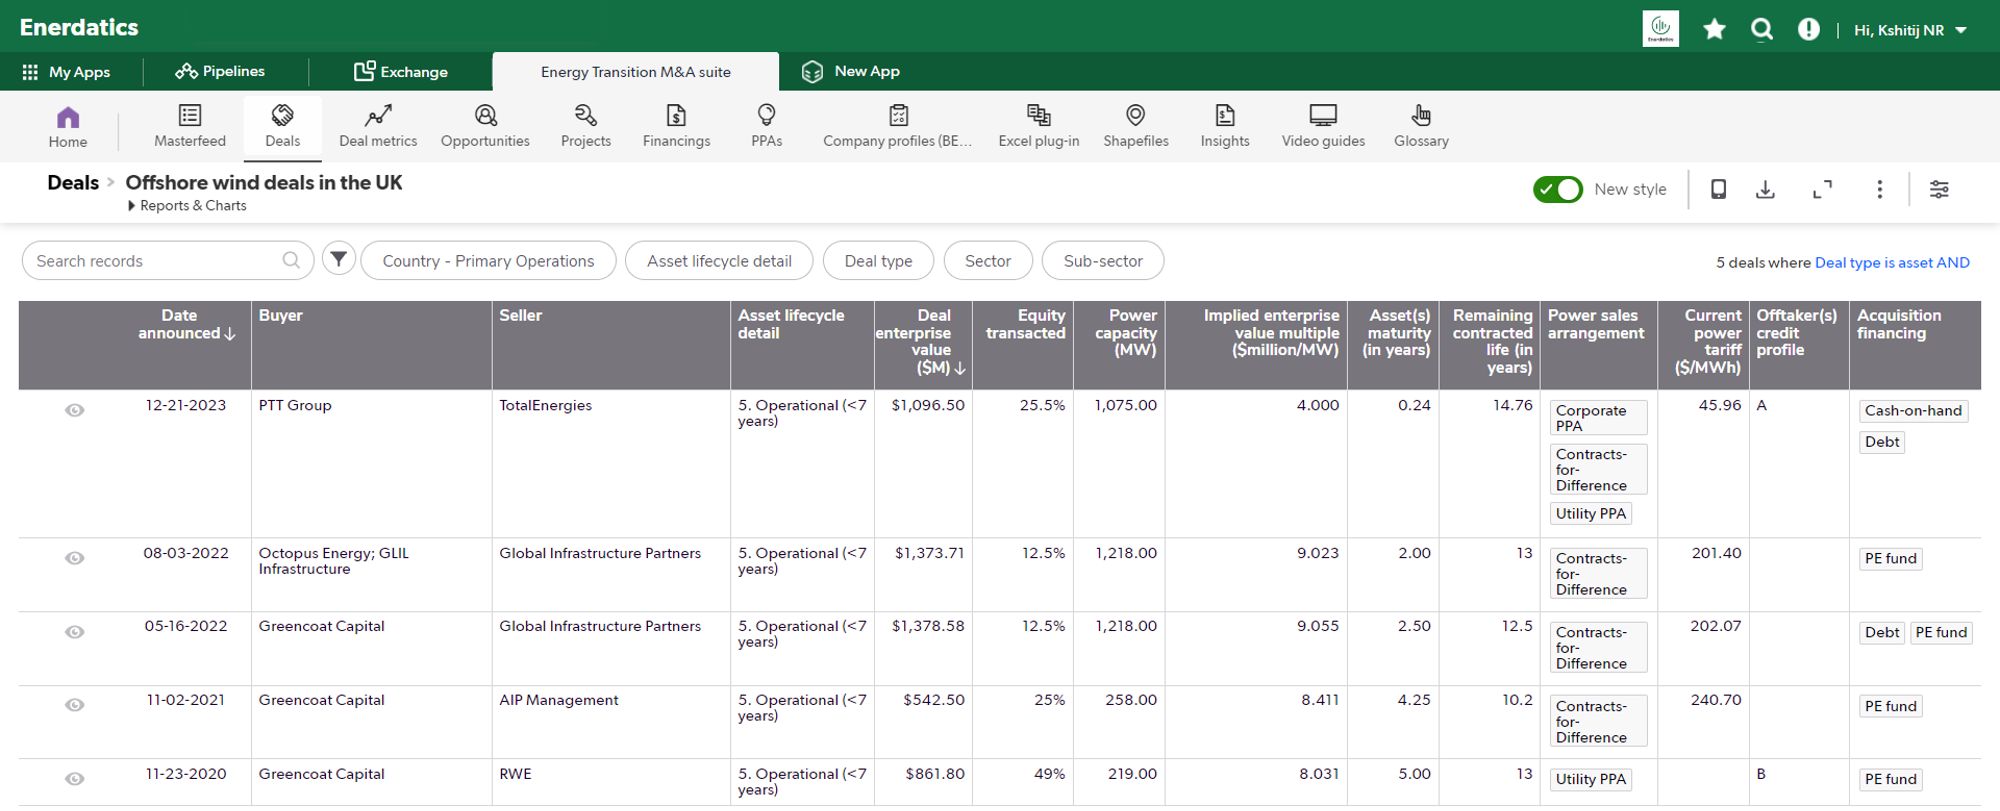Click the Cash-on-hand tag
The width and height of the screenshot is (2000, 811).
tap(1913, 410)
